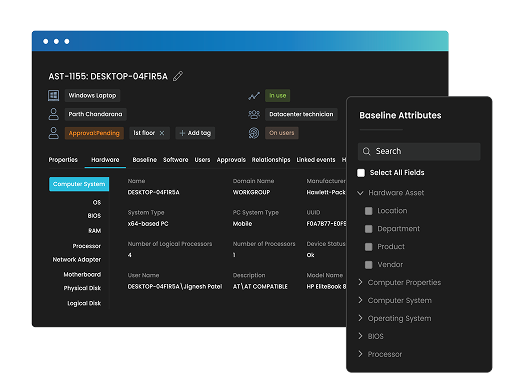Switch to the Software tab
This screenshot has height=388, width=523.
click(175, 160)
